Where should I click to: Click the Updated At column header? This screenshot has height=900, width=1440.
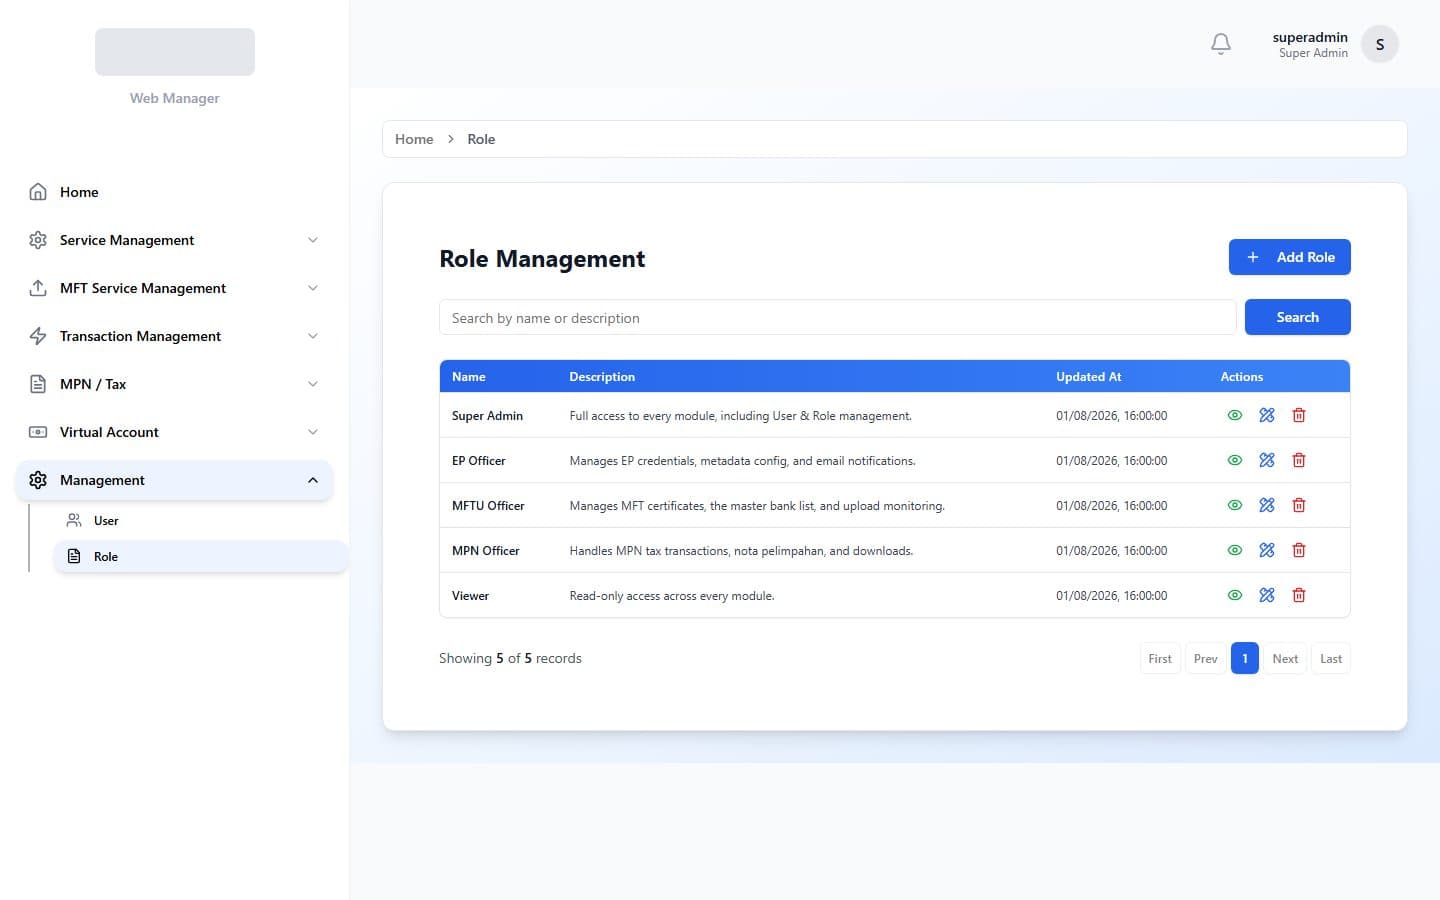(1088, 377)
